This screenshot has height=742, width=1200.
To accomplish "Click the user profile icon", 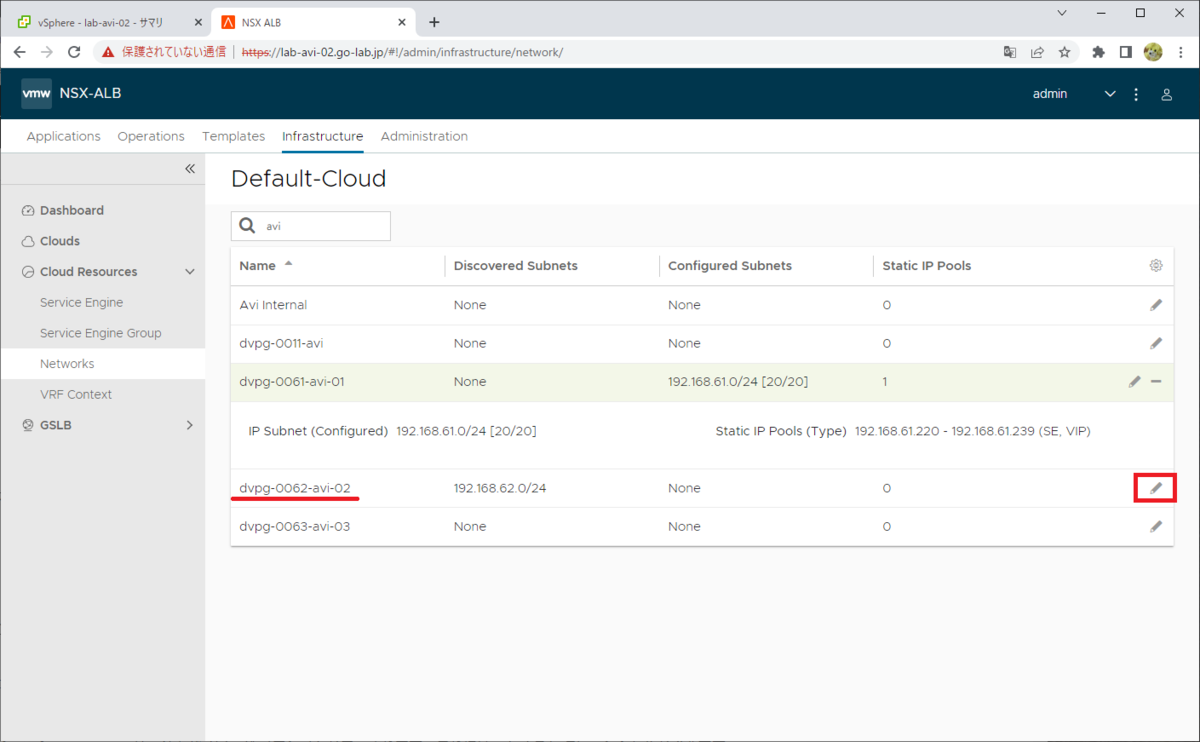I will pos(1166,94).
